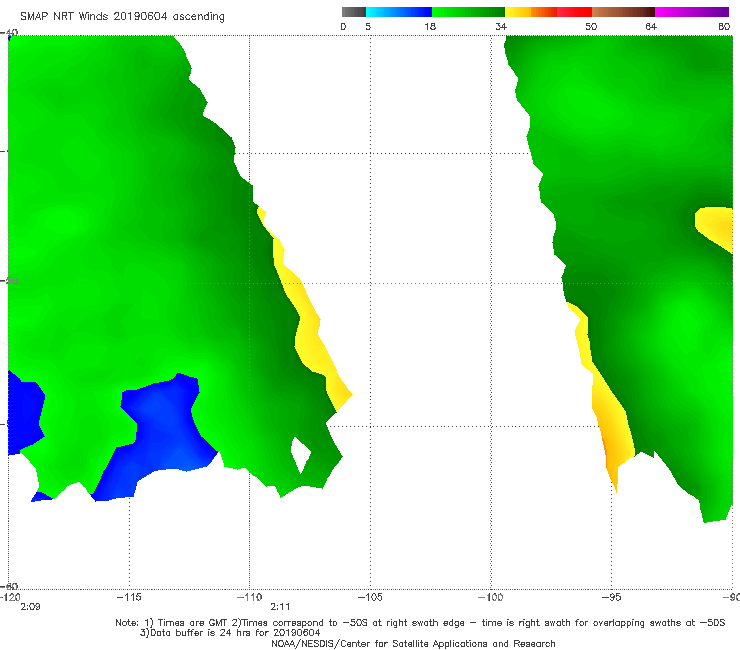Image resolution: width=740 pixels, height=650 pixels.
Task: Click the longitude label '-100'
Action: pyautogui.click(x=491, y=597)
